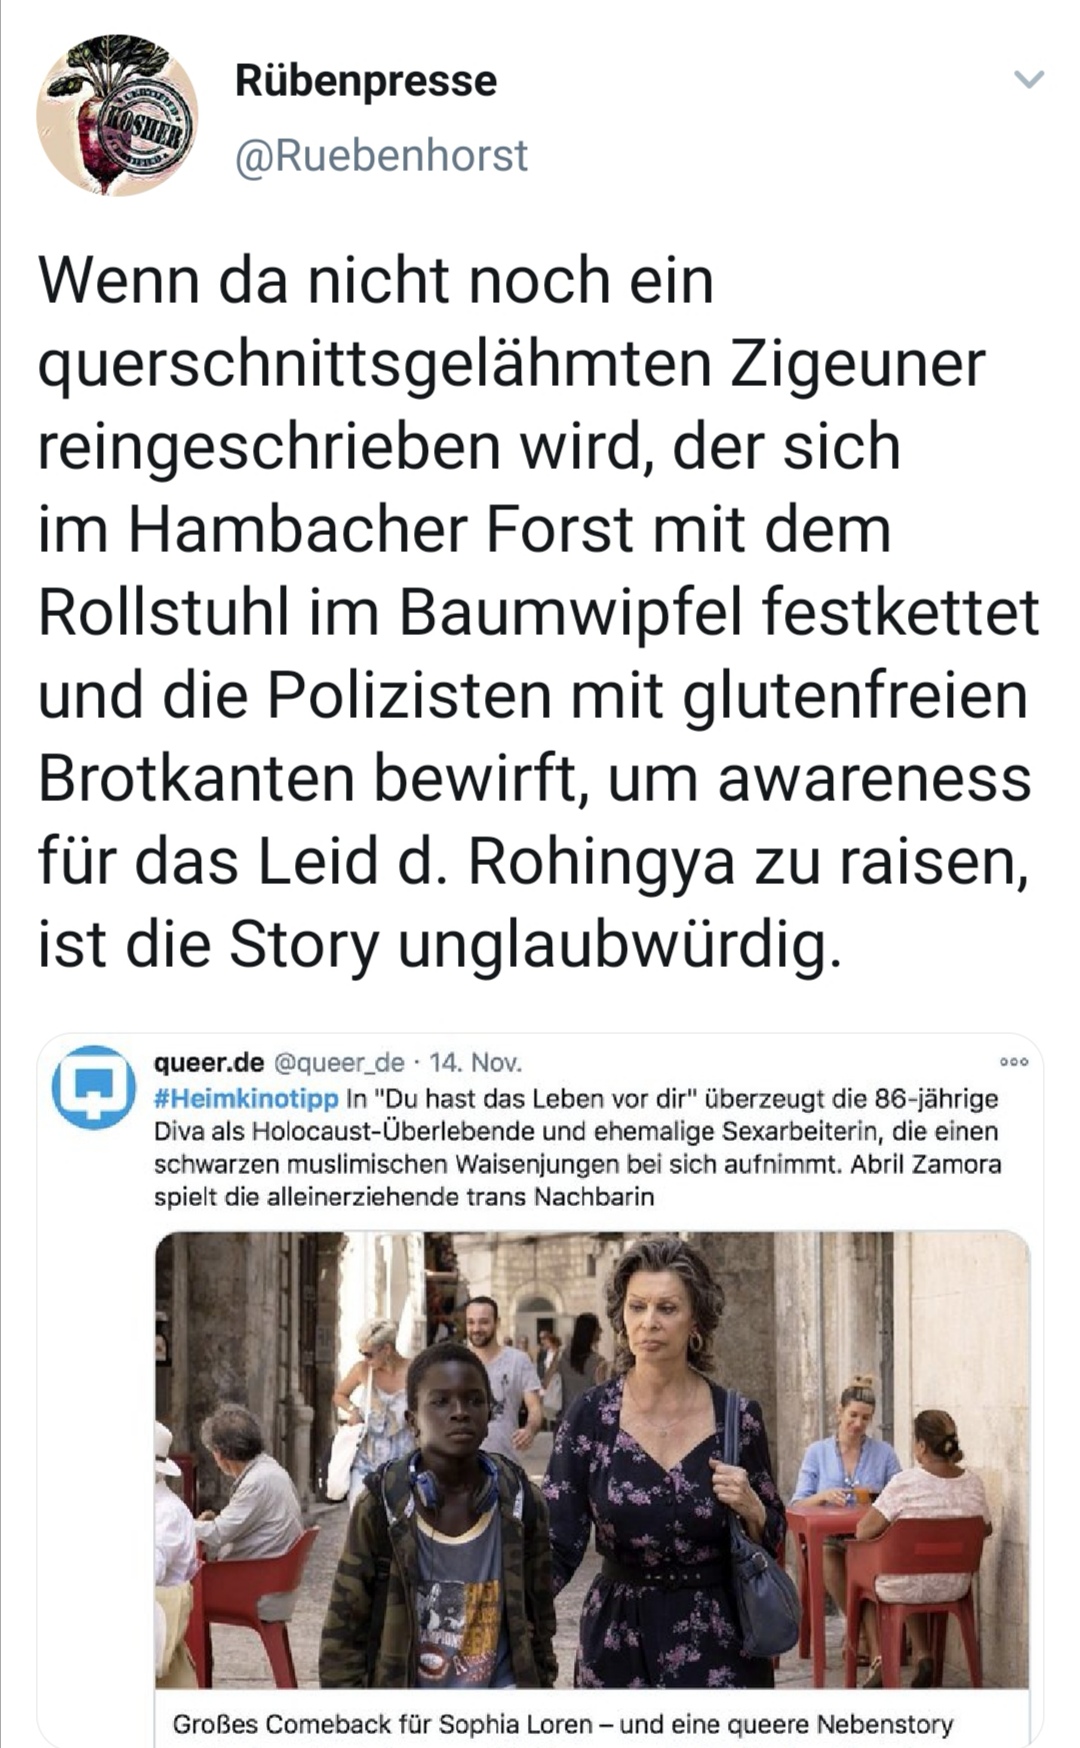Click the @queer_de handle
Viewport: 1080px width, 1748px height.
338,1062
